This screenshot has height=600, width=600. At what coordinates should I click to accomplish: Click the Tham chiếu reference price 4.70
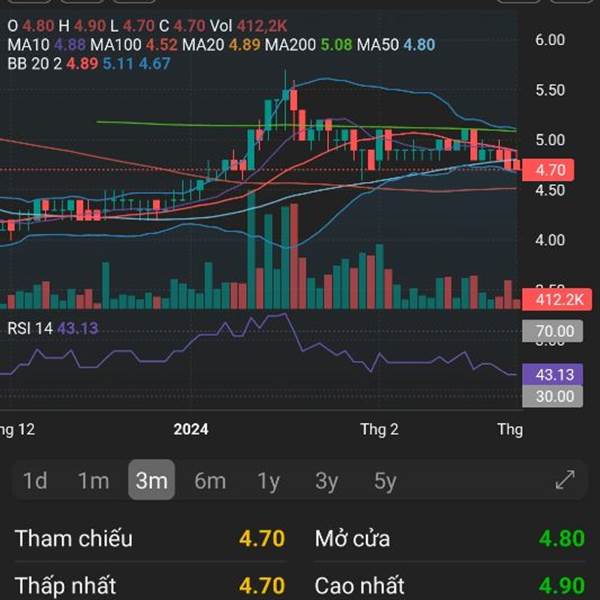point(262,538)
